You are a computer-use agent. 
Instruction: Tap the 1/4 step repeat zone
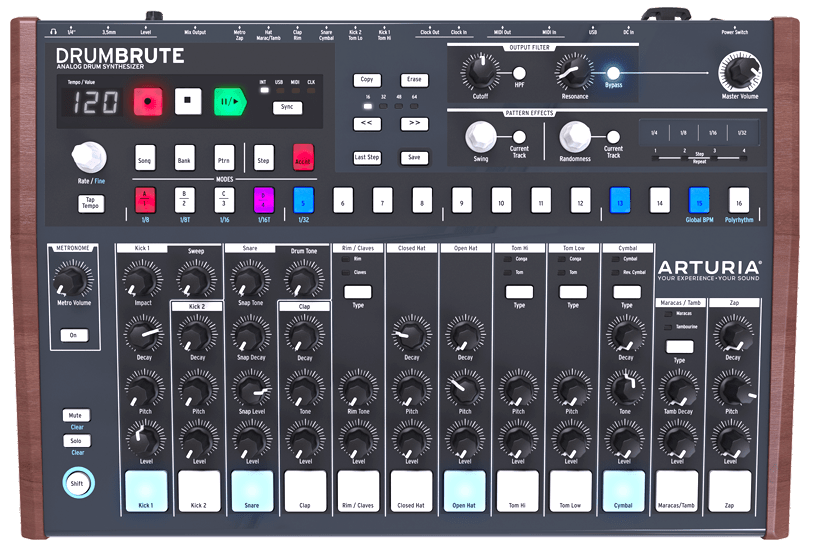[654, 133]
